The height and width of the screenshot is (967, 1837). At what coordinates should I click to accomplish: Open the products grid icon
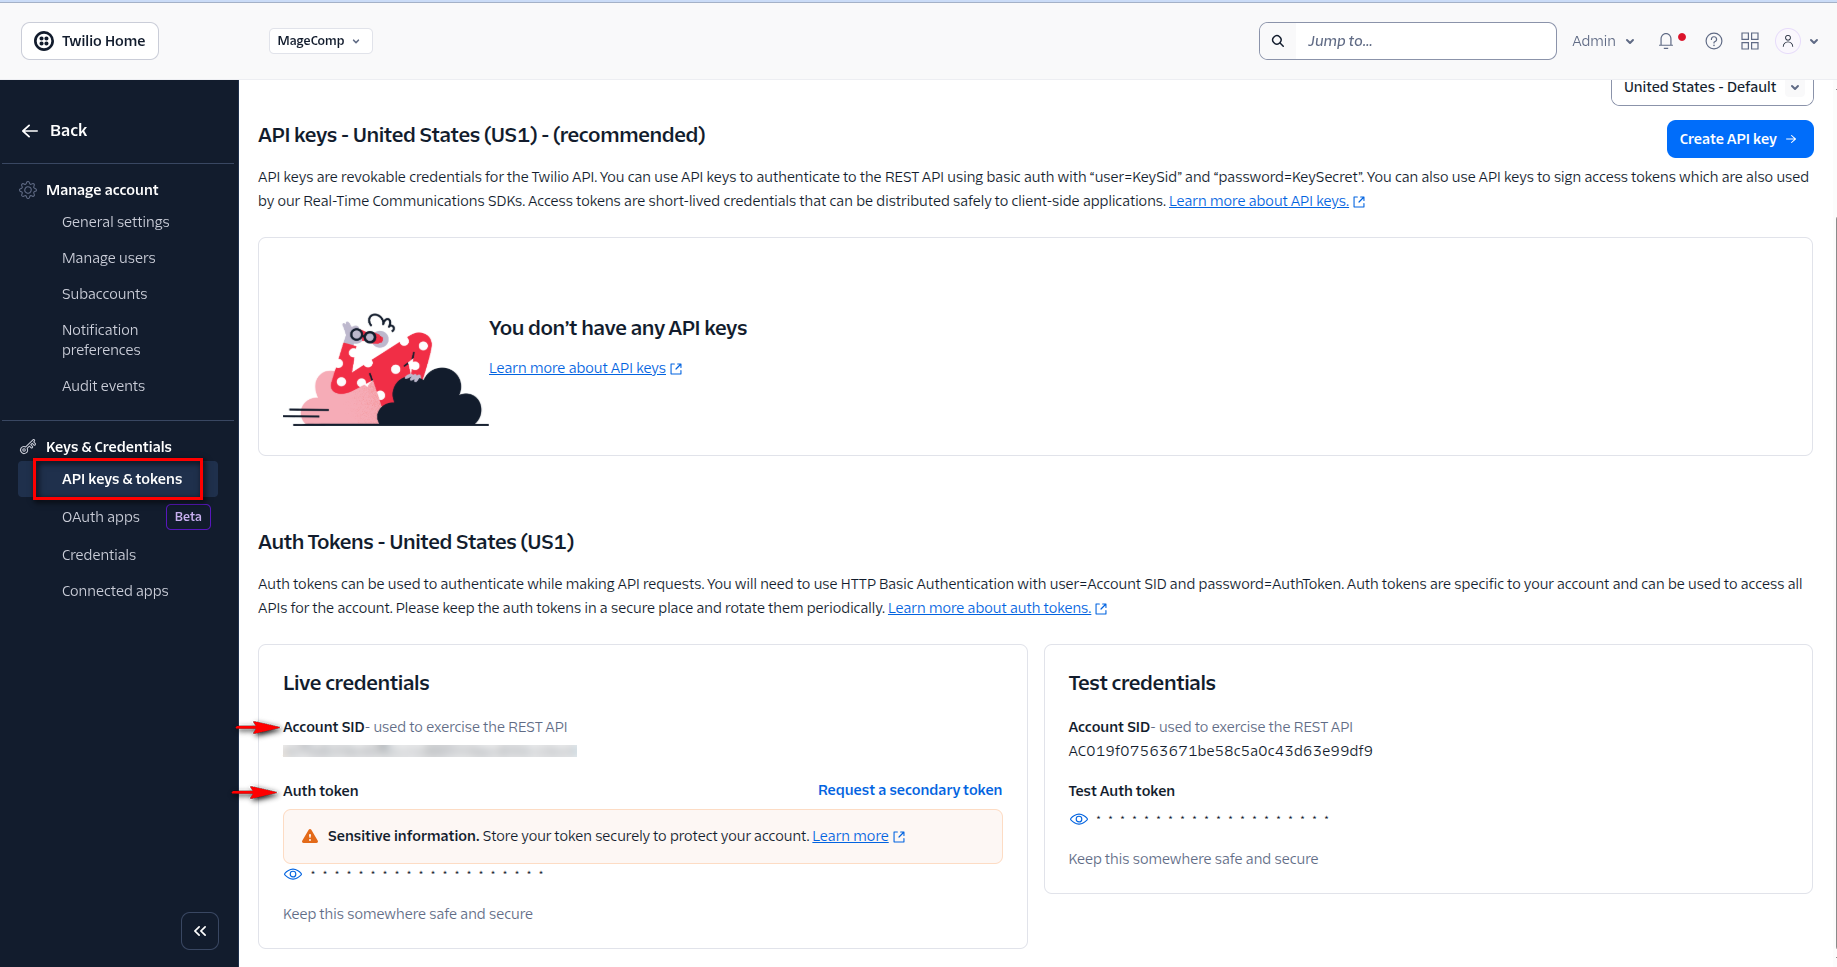click(1750, 41)
